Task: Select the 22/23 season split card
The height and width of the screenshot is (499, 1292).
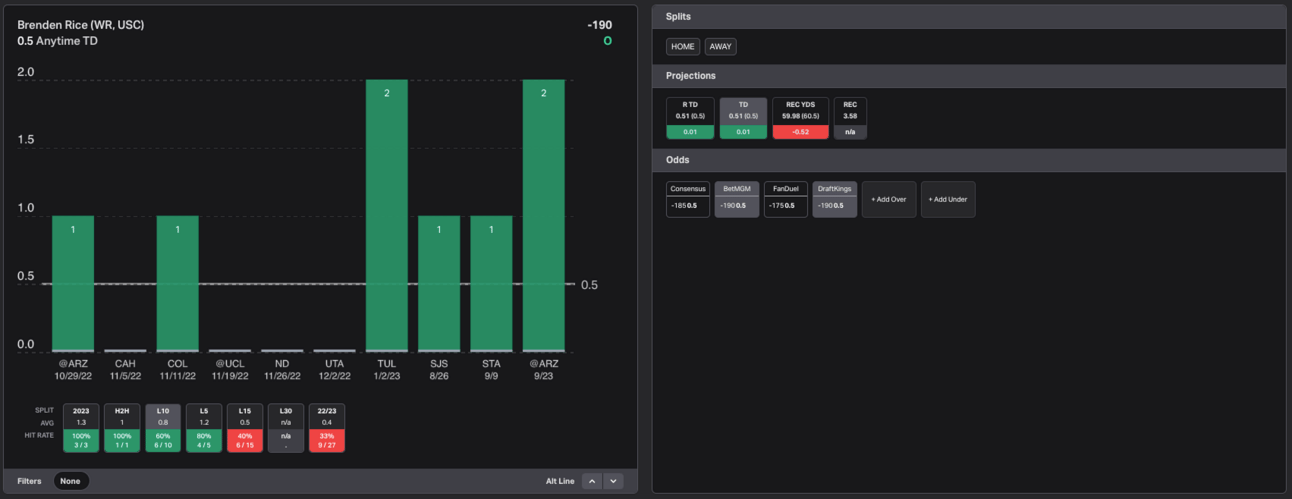Action: click(327, 428)
